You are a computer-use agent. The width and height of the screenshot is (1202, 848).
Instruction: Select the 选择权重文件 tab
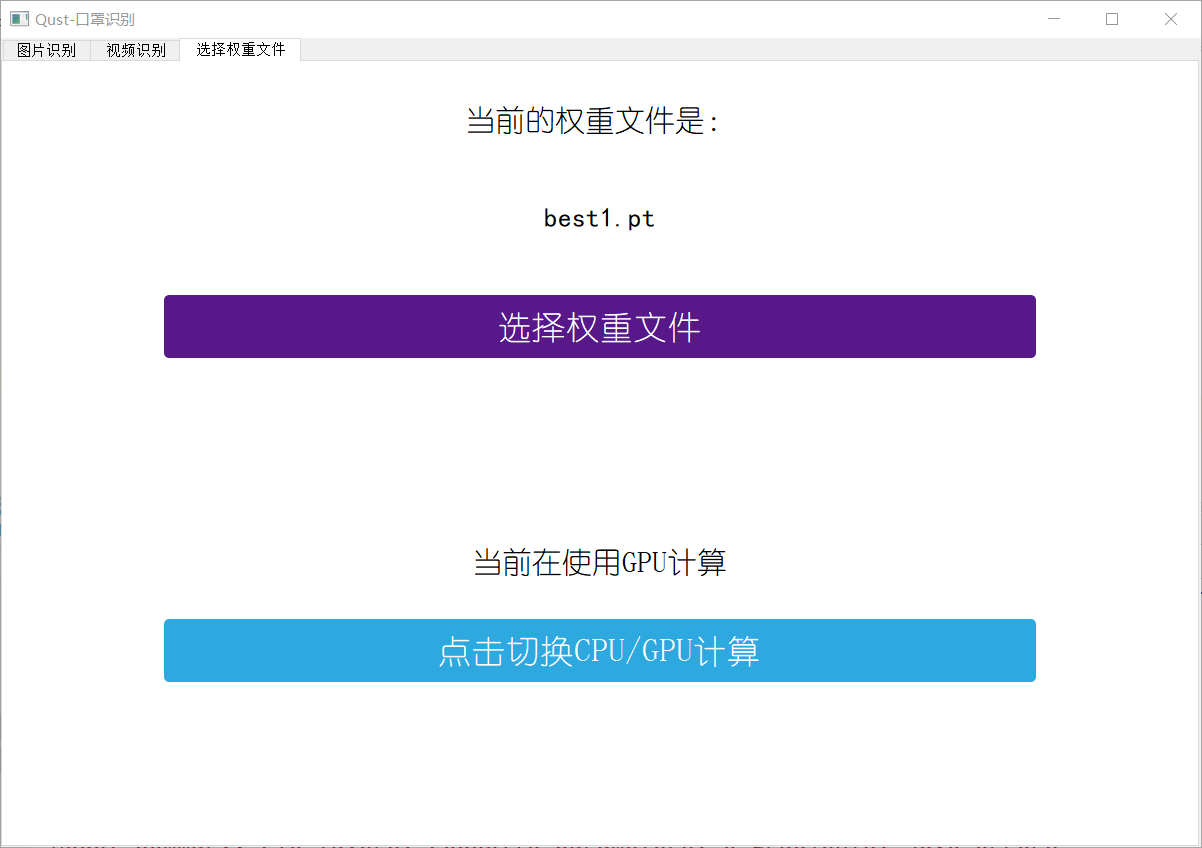[241, 49]
